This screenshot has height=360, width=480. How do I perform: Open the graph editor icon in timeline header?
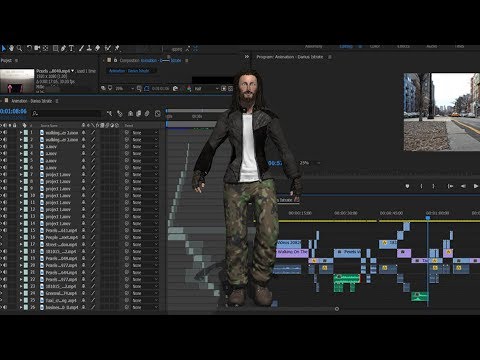tap(158, 114)
